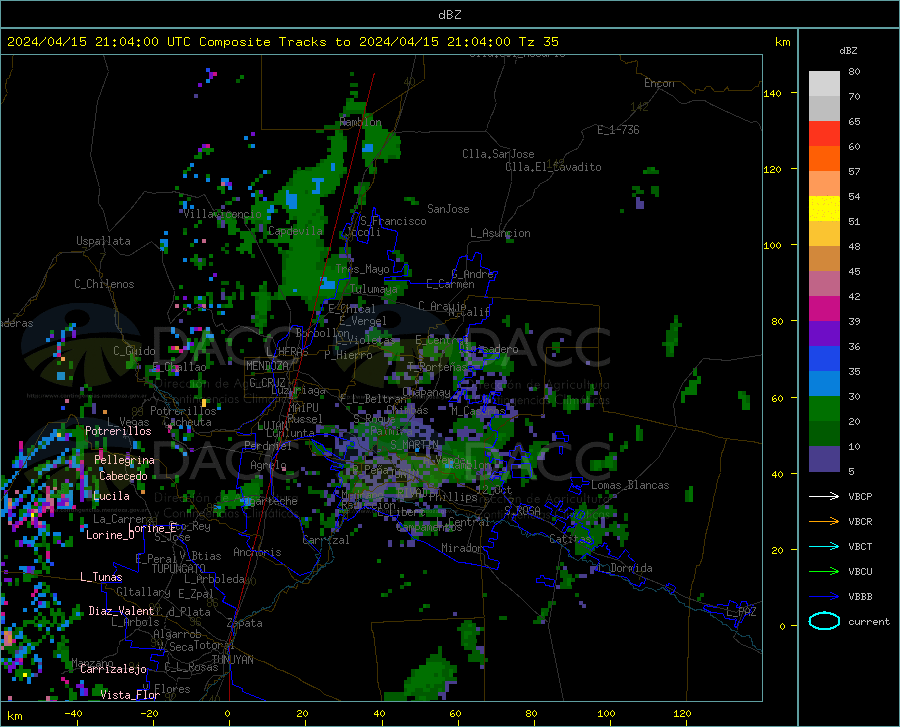The width and height of the screenshot is (900, 727).
Task: Click the white VBCP arrow legend icon
Action: (x=824, y=496)
